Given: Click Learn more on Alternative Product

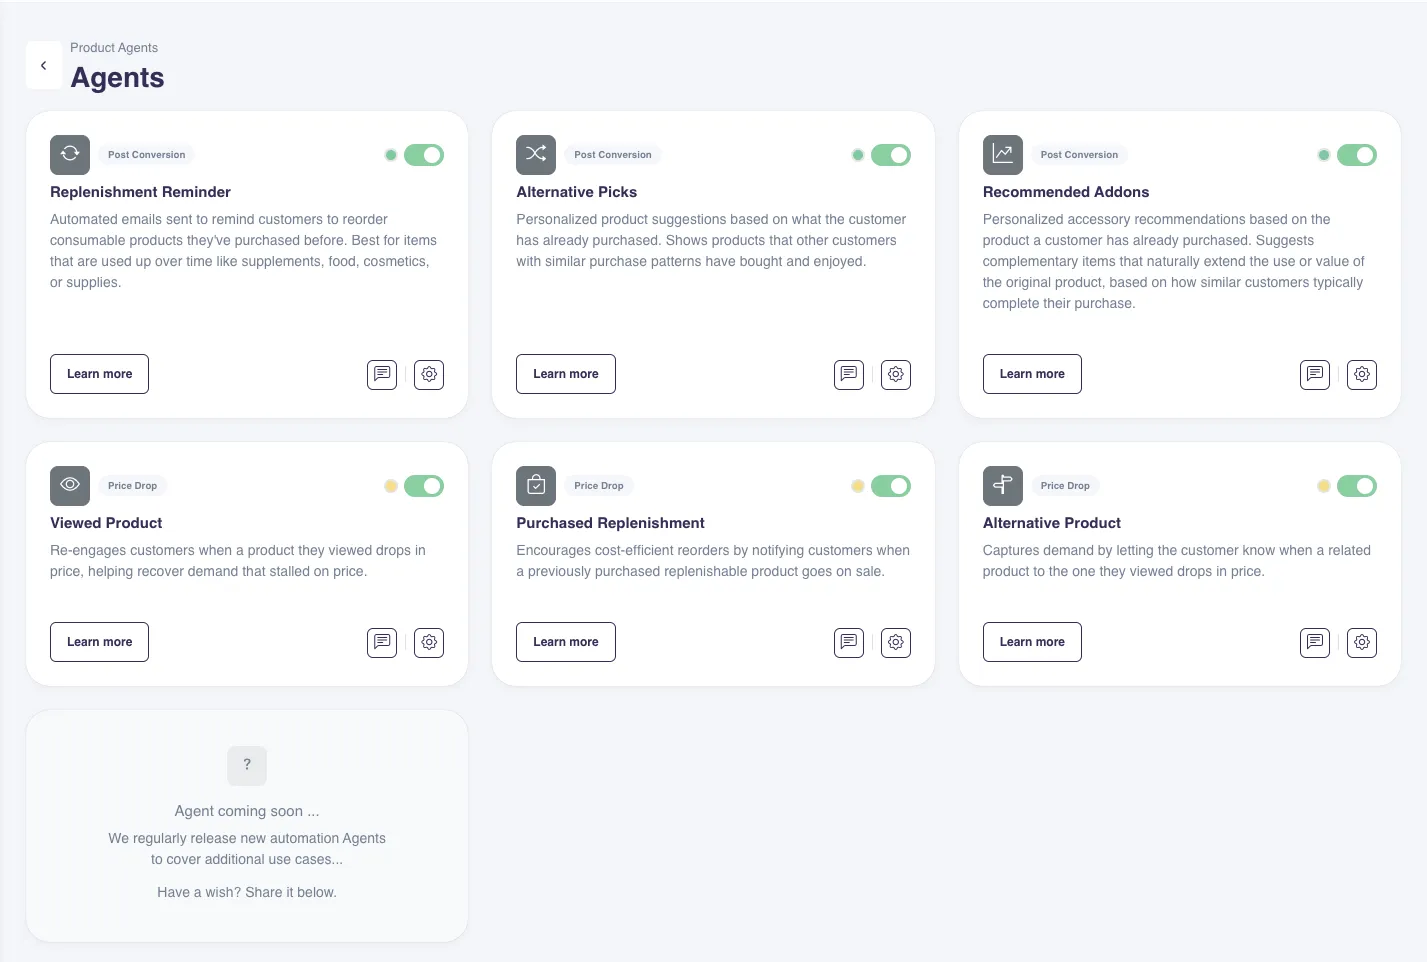Looking at the screenshot, I should coord(1032,642).
